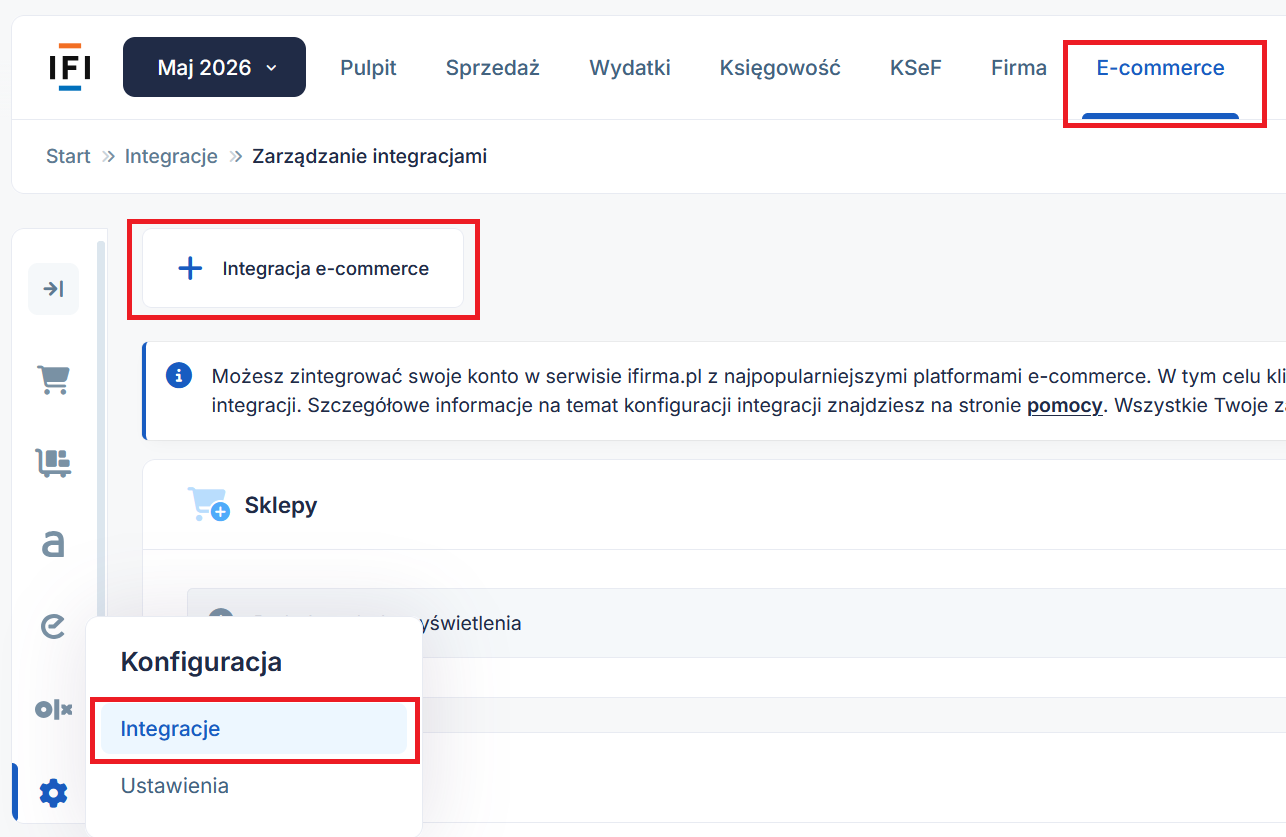Go to the Start breadcrumb
Image resolution: width=1286 pixels, height=837 pixels.
[68, 156]
